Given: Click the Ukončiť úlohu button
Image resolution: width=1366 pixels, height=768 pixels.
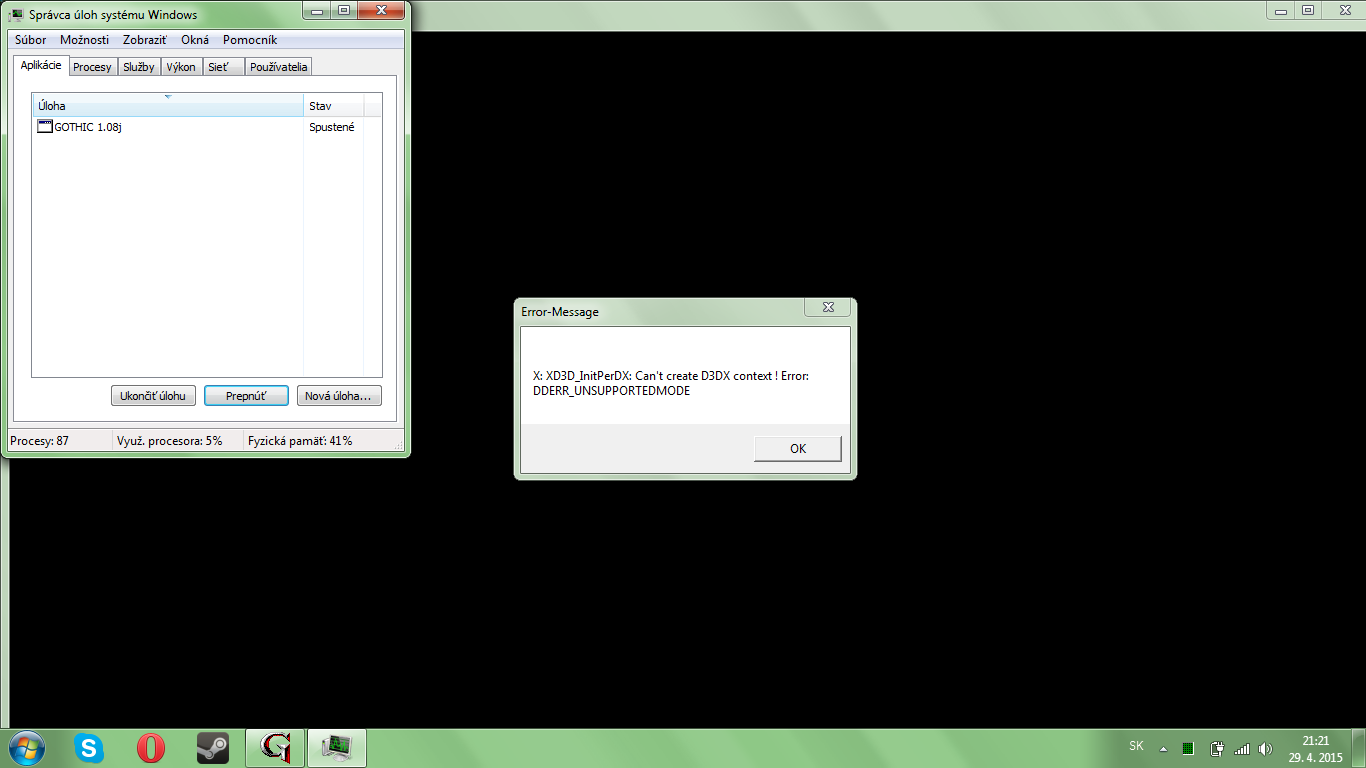Looking at the screenshot, I should click(x=153, y=396).
